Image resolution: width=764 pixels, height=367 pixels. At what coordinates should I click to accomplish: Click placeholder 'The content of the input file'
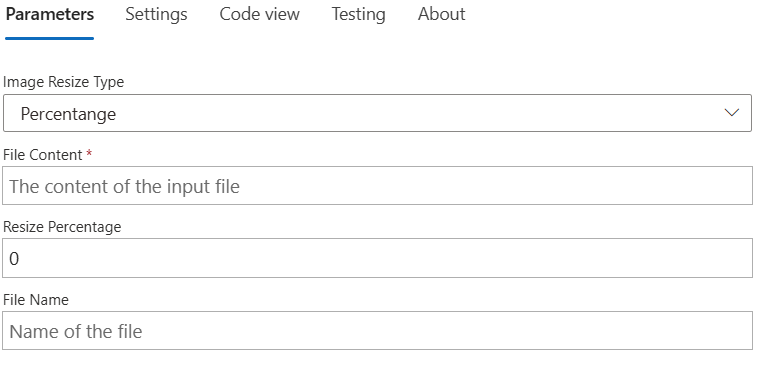125,186
